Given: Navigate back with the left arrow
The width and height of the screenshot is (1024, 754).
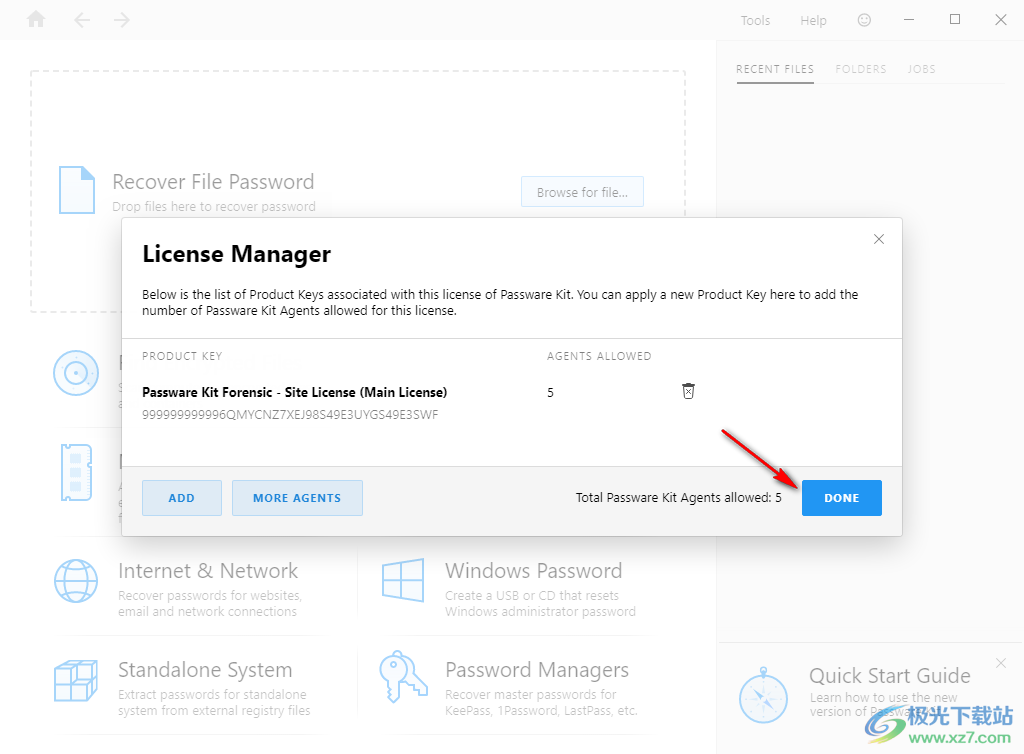Looking at the screenshot, I should point(82,20).
